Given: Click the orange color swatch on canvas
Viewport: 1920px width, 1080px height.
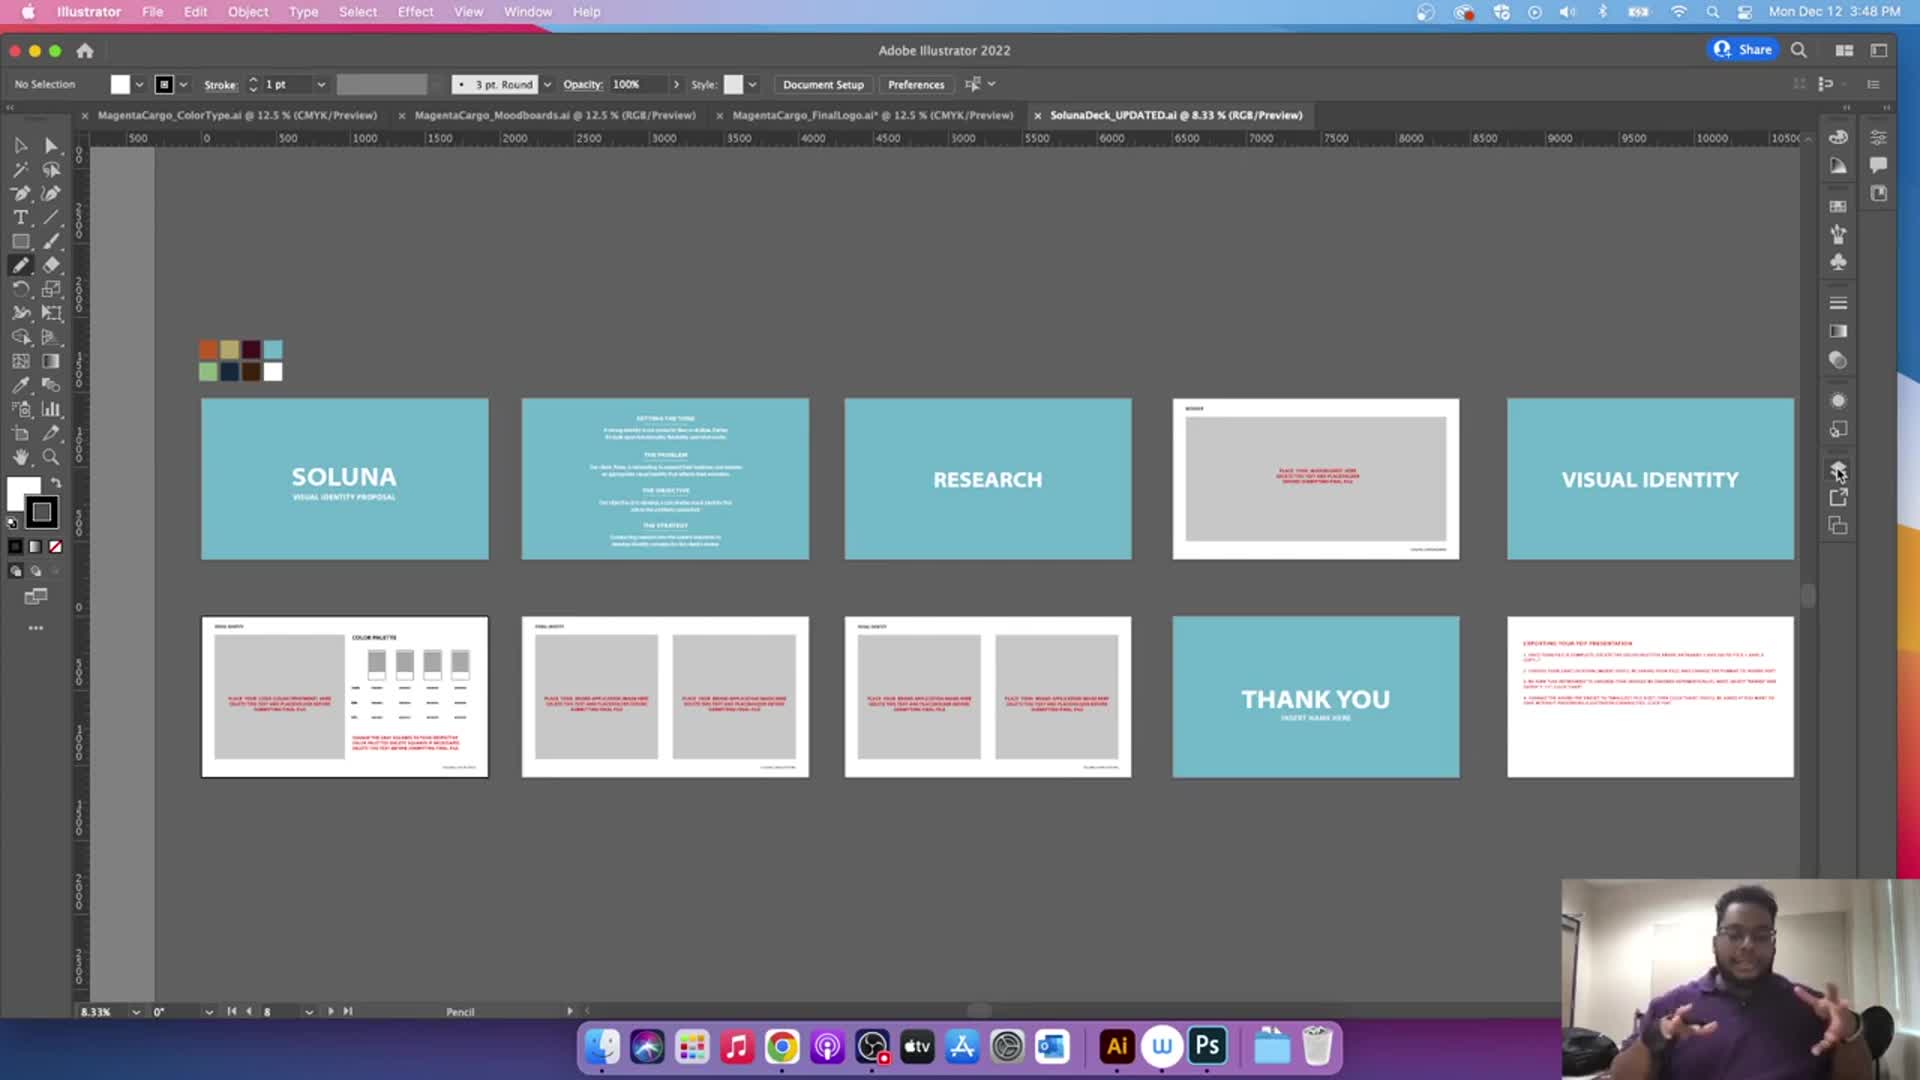Looking at the screenshot, I should (208, 349).
